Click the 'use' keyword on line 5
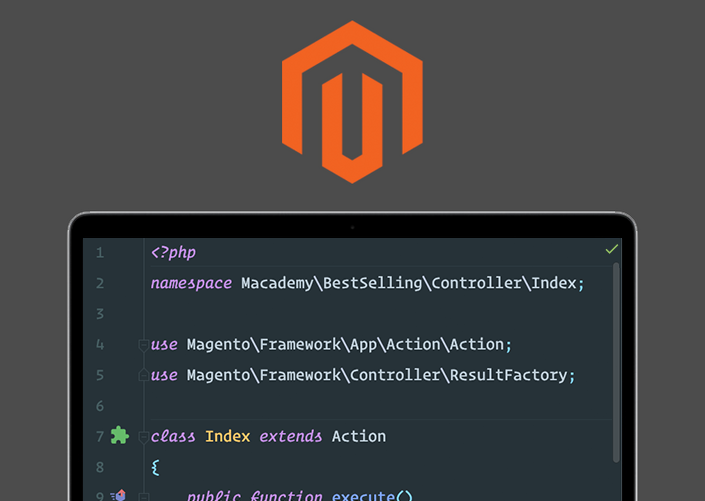 (165, 375)
